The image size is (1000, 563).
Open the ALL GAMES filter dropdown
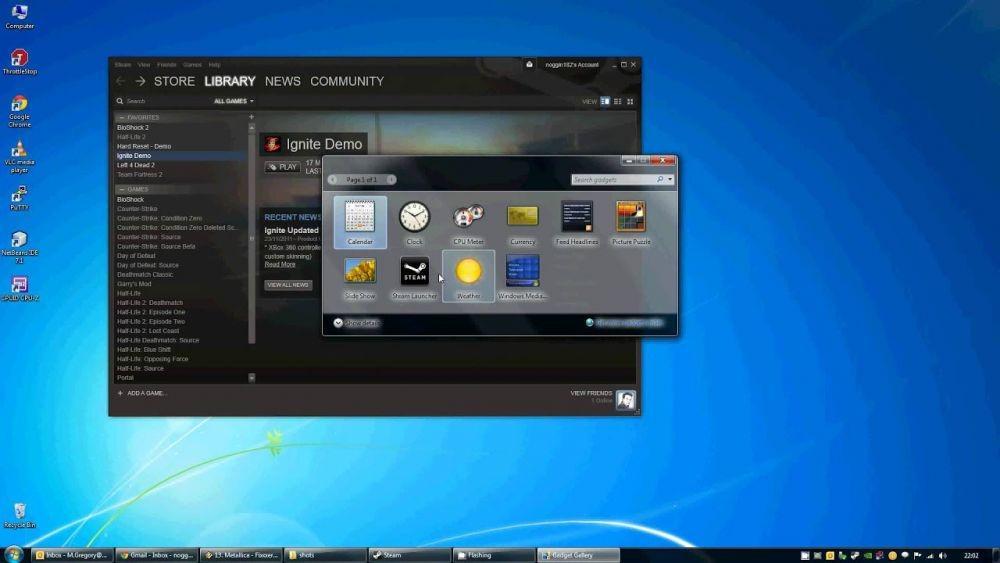coord(233,101)
